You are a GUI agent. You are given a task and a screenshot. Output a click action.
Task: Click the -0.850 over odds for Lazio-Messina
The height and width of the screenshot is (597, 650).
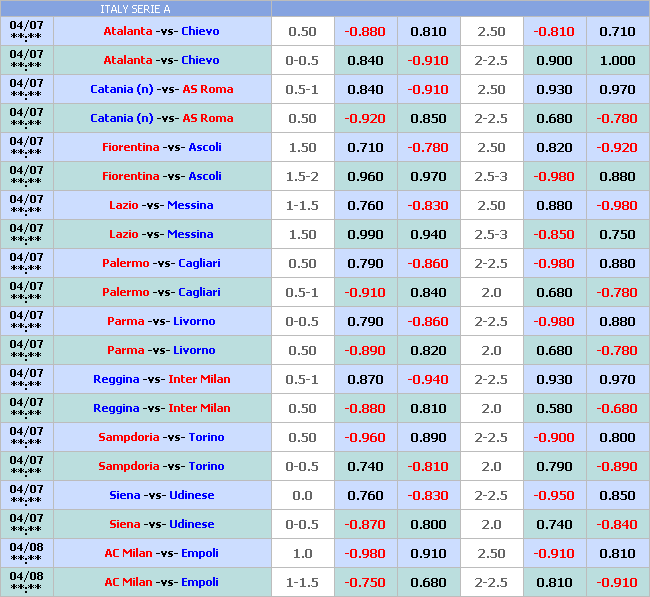pos(554,235)
